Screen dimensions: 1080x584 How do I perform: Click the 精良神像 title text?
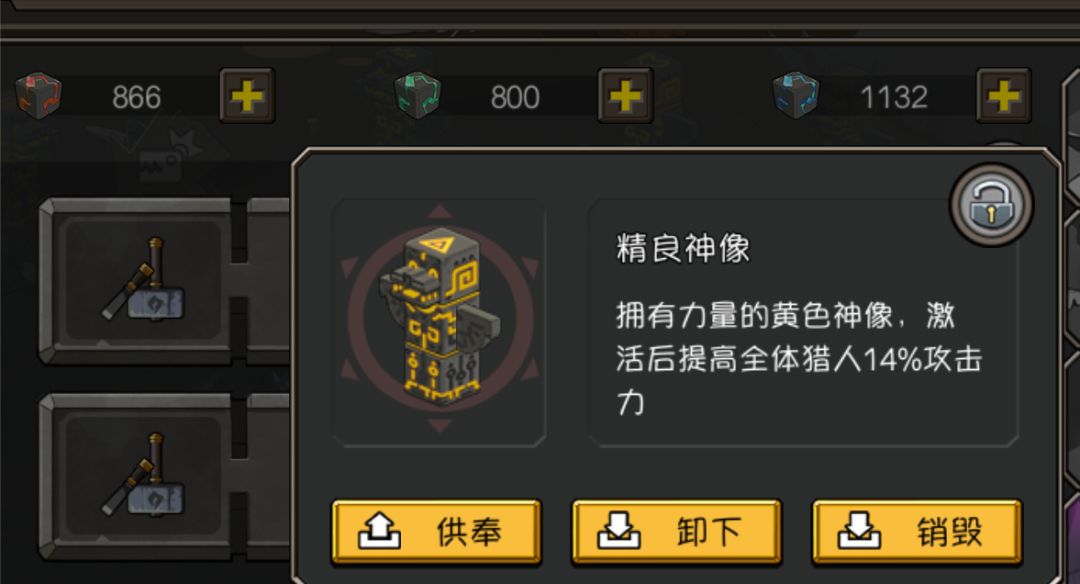pyautogui.click(x=683, y=249)
